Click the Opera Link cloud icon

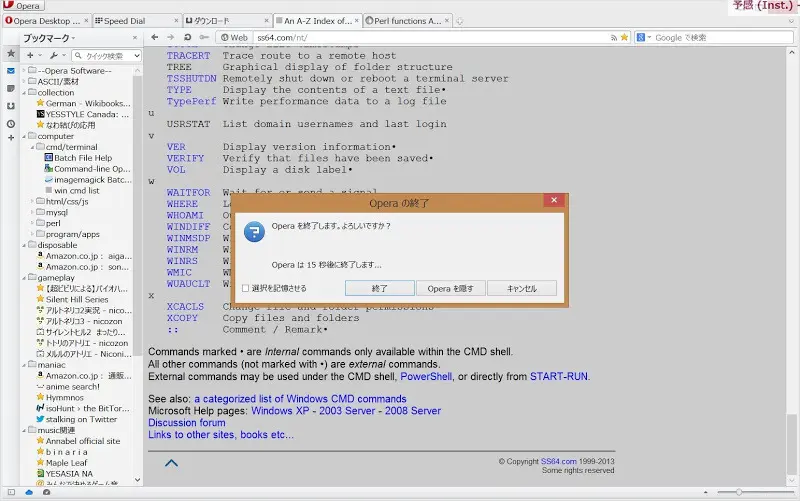[x=29, y=492]
